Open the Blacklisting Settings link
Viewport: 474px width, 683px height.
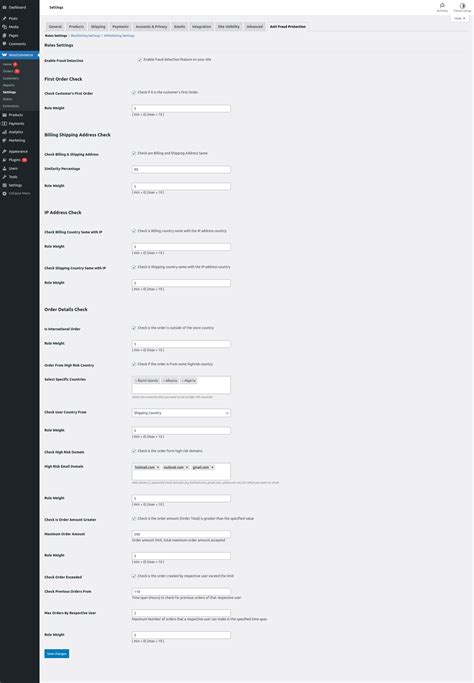coord(85,36)
